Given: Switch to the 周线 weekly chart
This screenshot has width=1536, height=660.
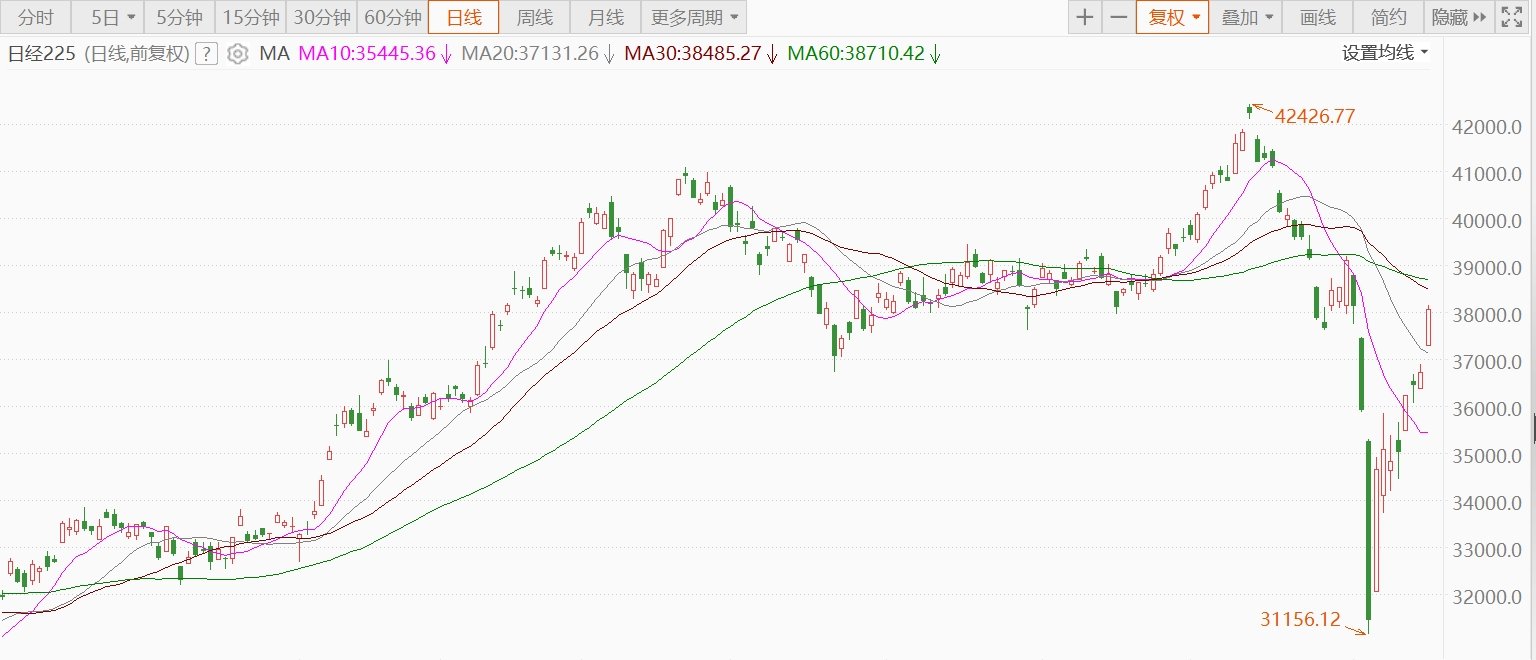Looking at the screenshot, I should 534,17.
